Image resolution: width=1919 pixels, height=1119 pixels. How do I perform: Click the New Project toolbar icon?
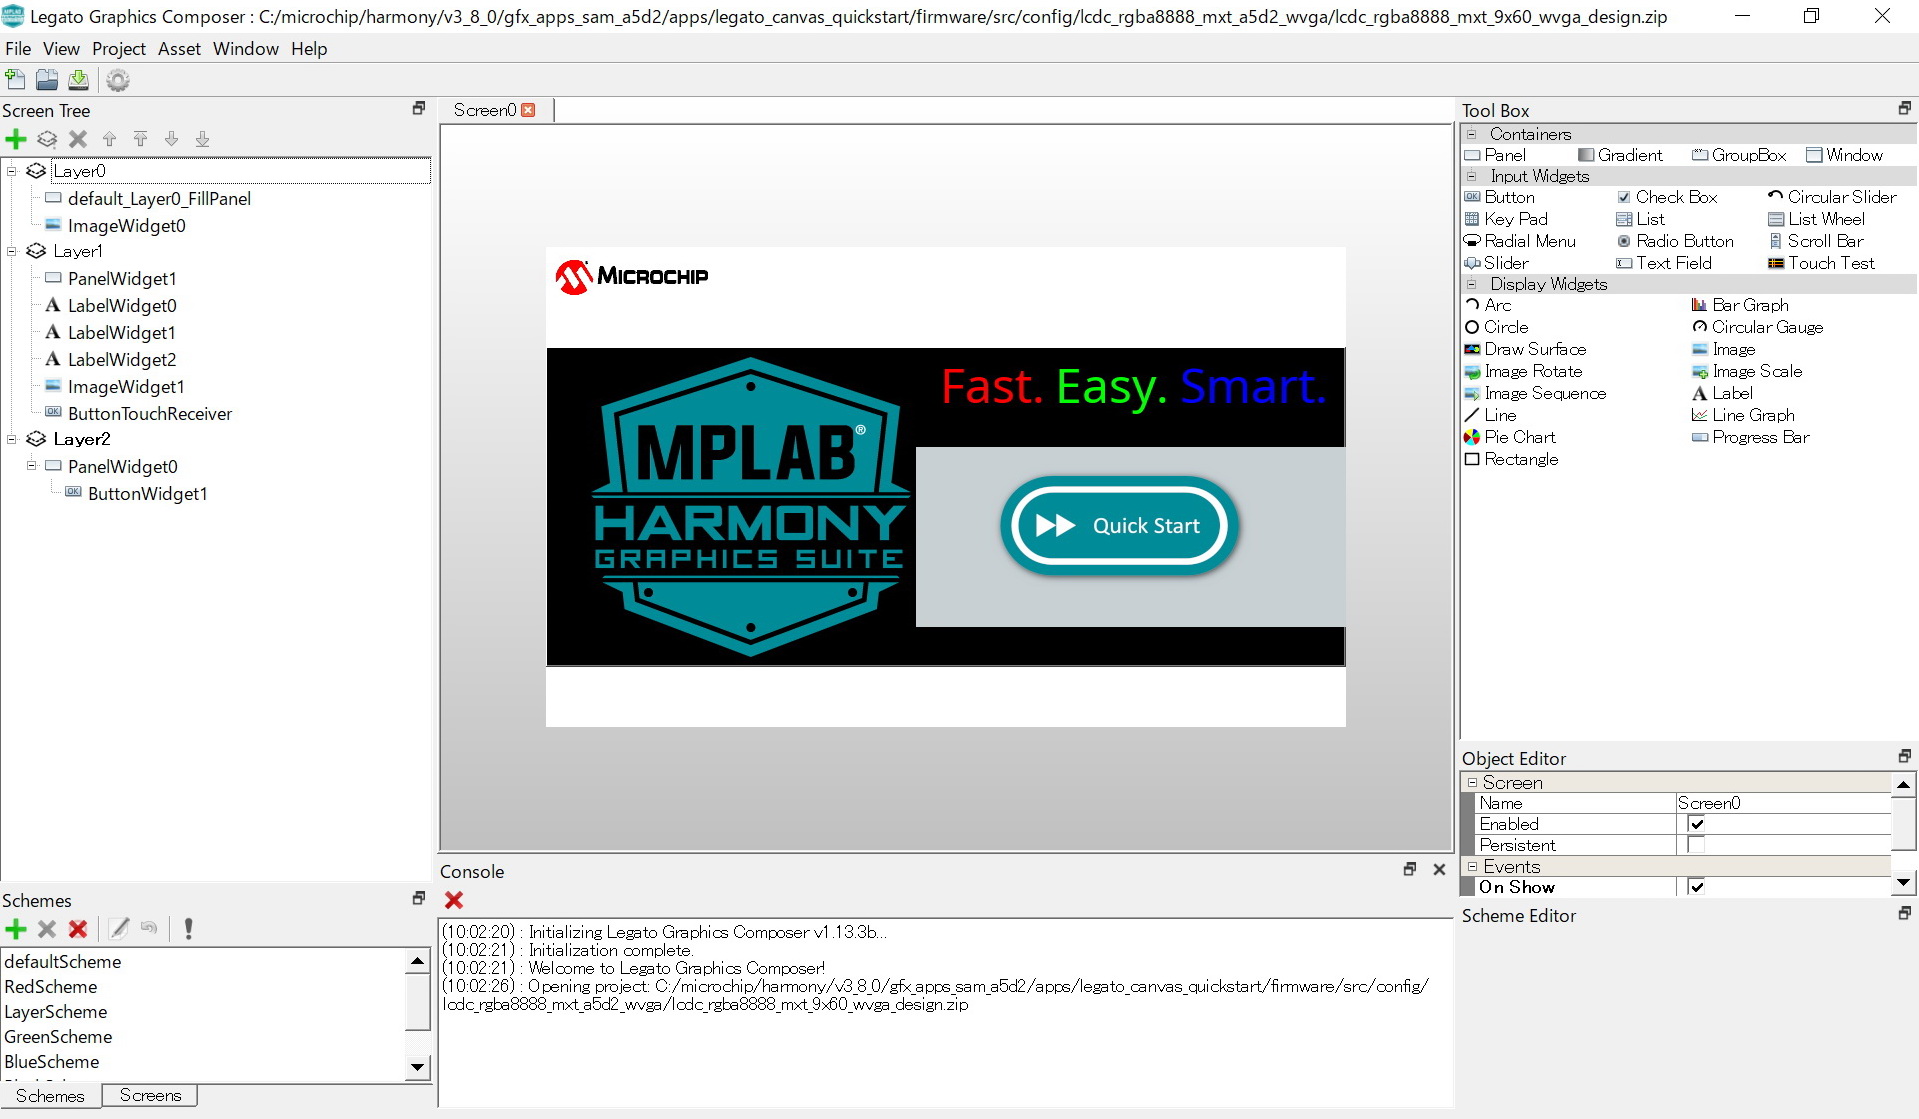point(16,80)
